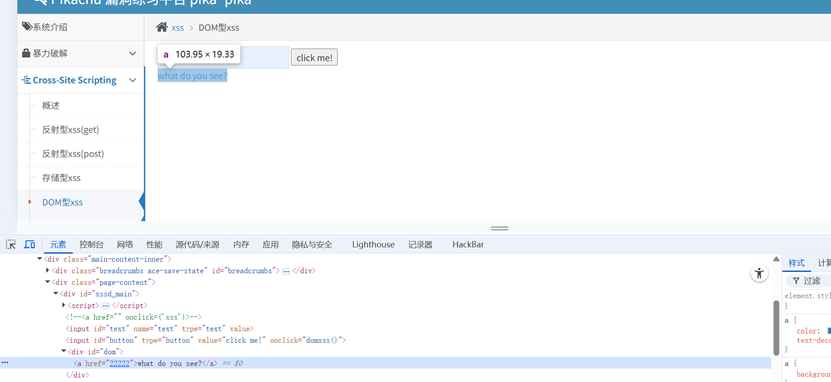Image resolution: width=831 pixels, height=382 pixels.
Task: Click the DOM型xss breadcrumb text
Action: click(x=218, y=28)
